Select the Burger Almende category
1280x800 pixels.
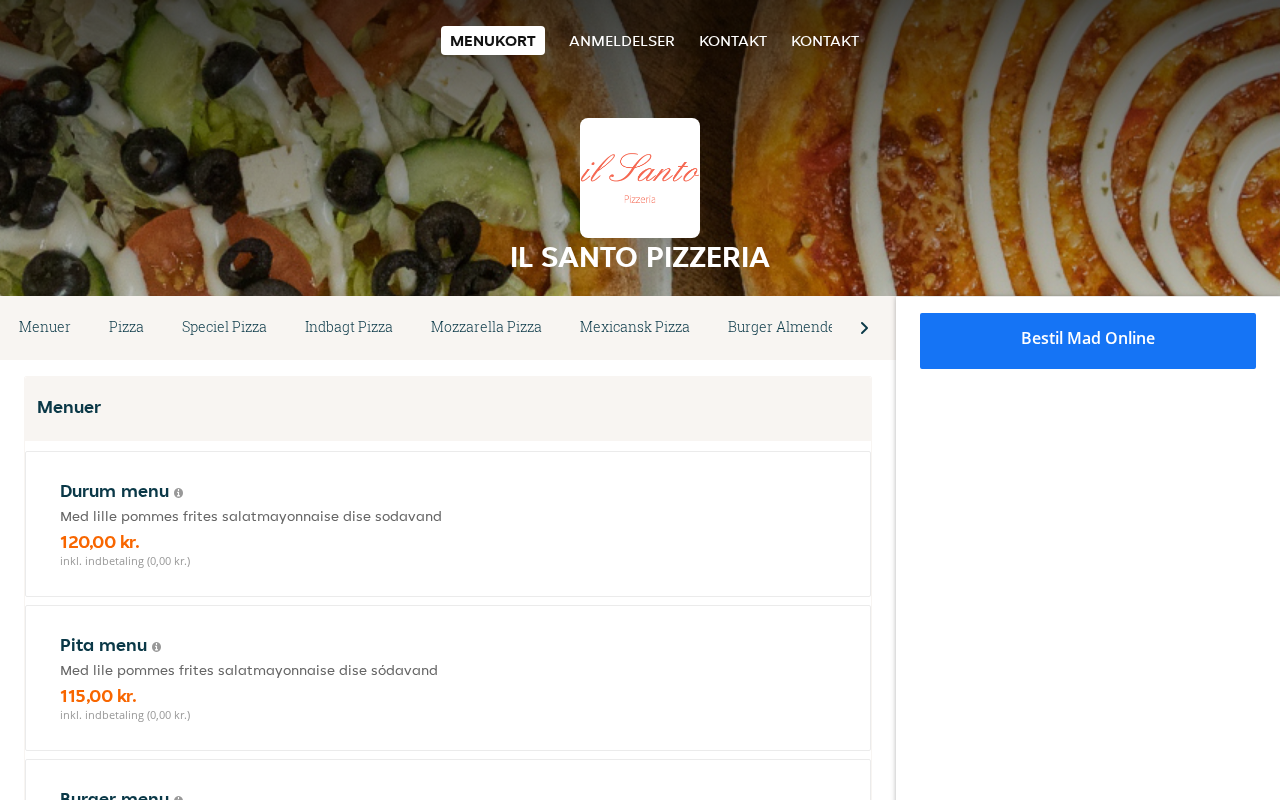[x=780, y=327]
